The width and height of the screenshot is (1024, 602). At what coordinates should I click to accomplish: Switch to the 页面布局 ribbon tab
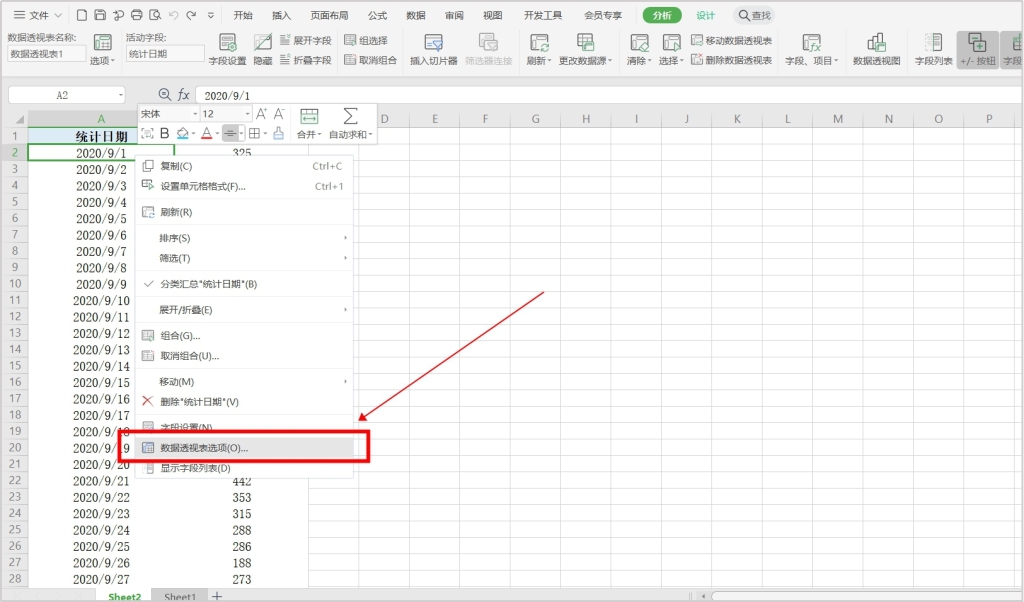[329, 15]
